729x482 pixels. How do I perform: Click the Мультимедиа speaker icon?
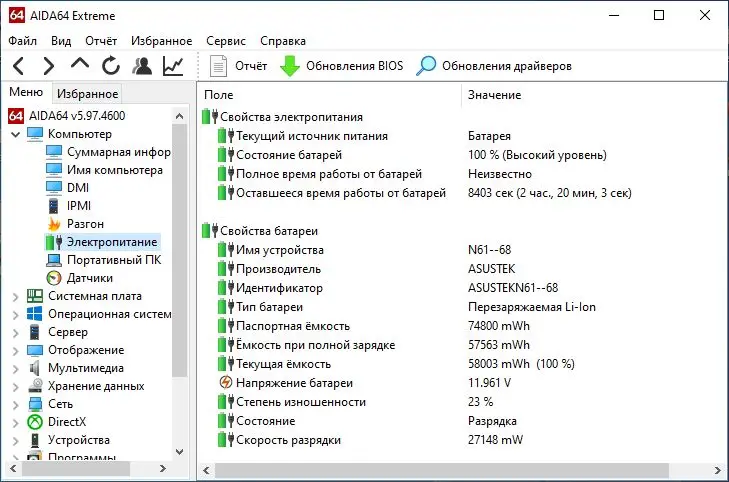click(34, 368)
